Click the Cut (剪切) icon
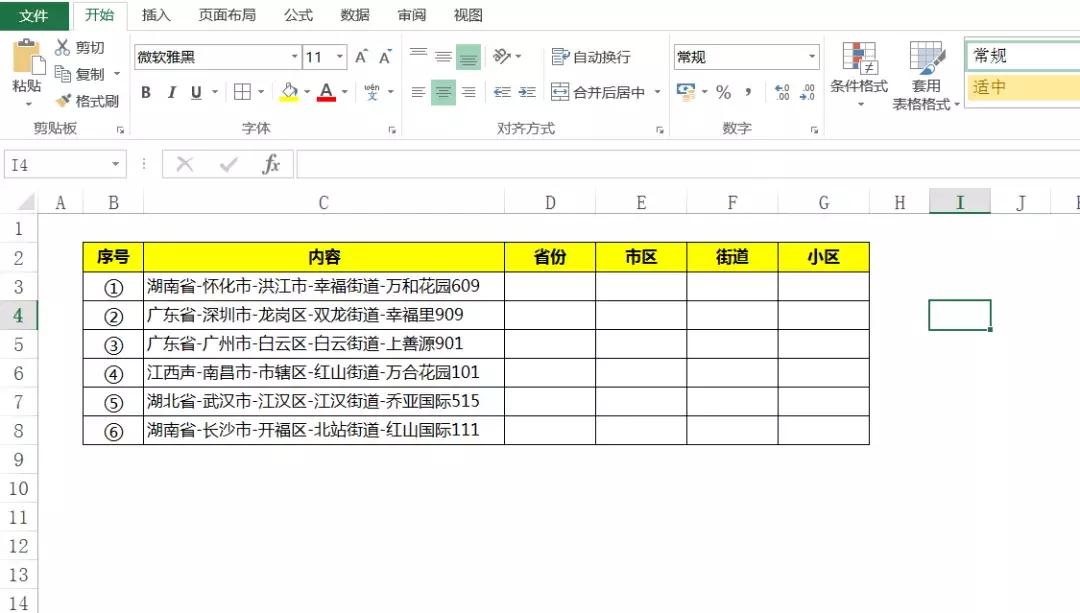This screenshot has width=1080, height=613. [62, 47]
